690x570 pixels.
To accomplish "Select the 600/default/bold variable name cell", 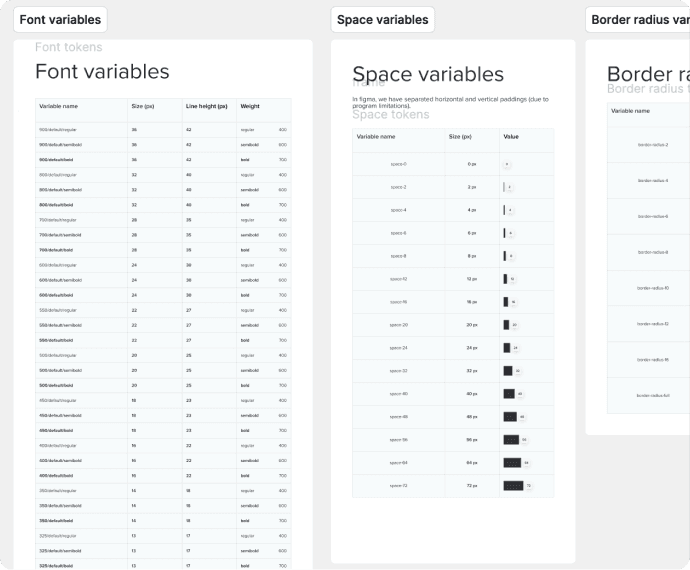I will (x=58, y=295).
